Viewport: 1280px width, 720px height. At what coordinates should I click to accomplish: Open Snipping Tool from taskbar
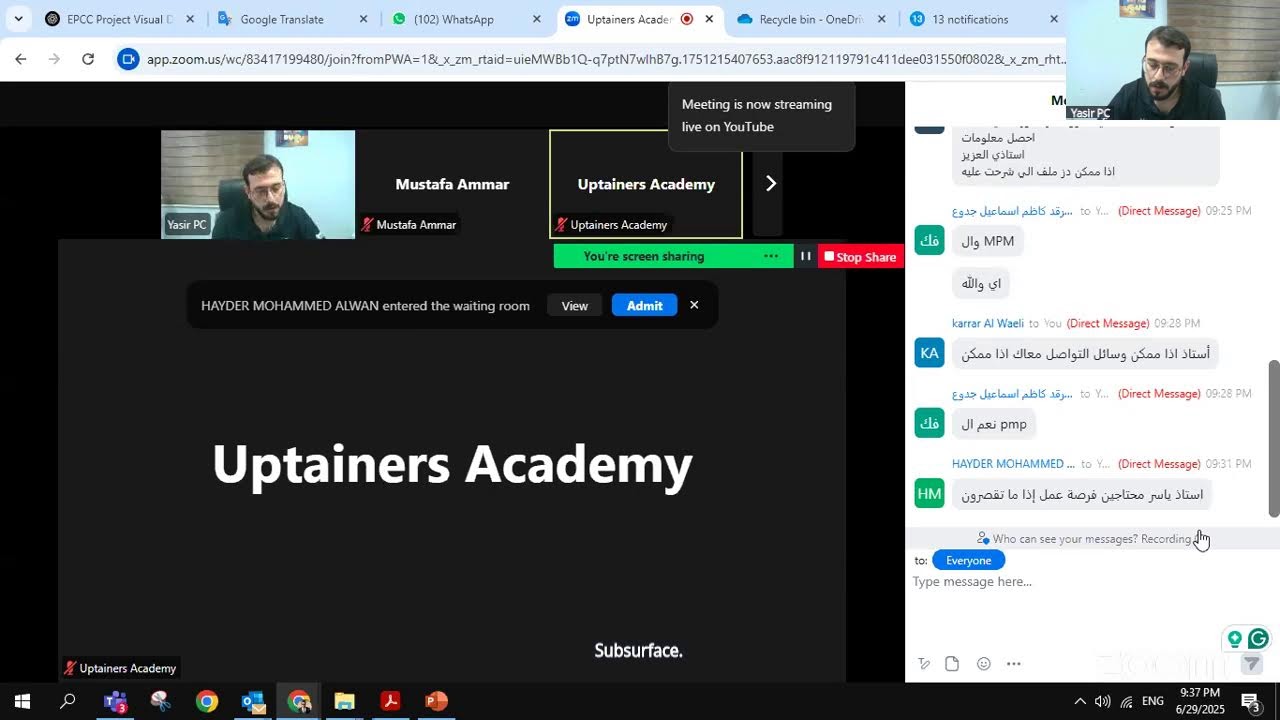[x=161, y=701]
